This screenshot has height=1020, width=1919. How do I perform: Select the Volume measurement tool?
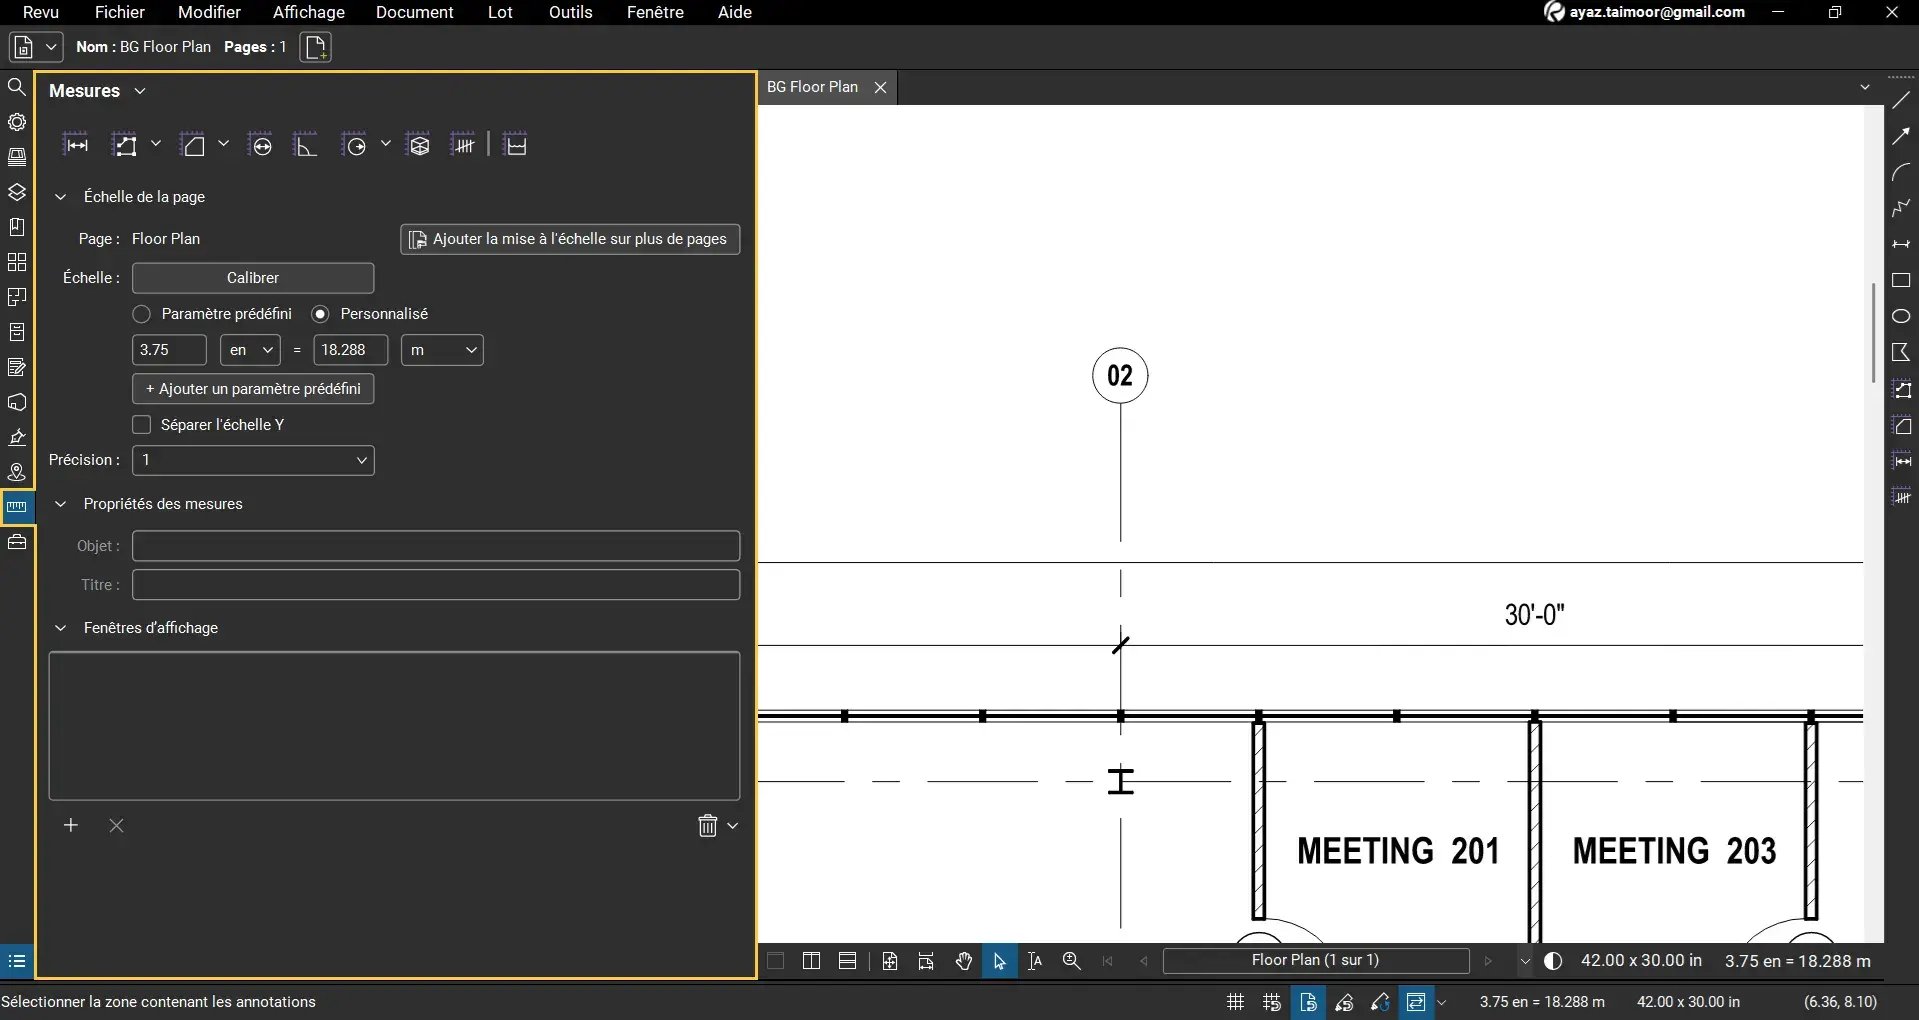pyautogui.click(x=419, y=144)
